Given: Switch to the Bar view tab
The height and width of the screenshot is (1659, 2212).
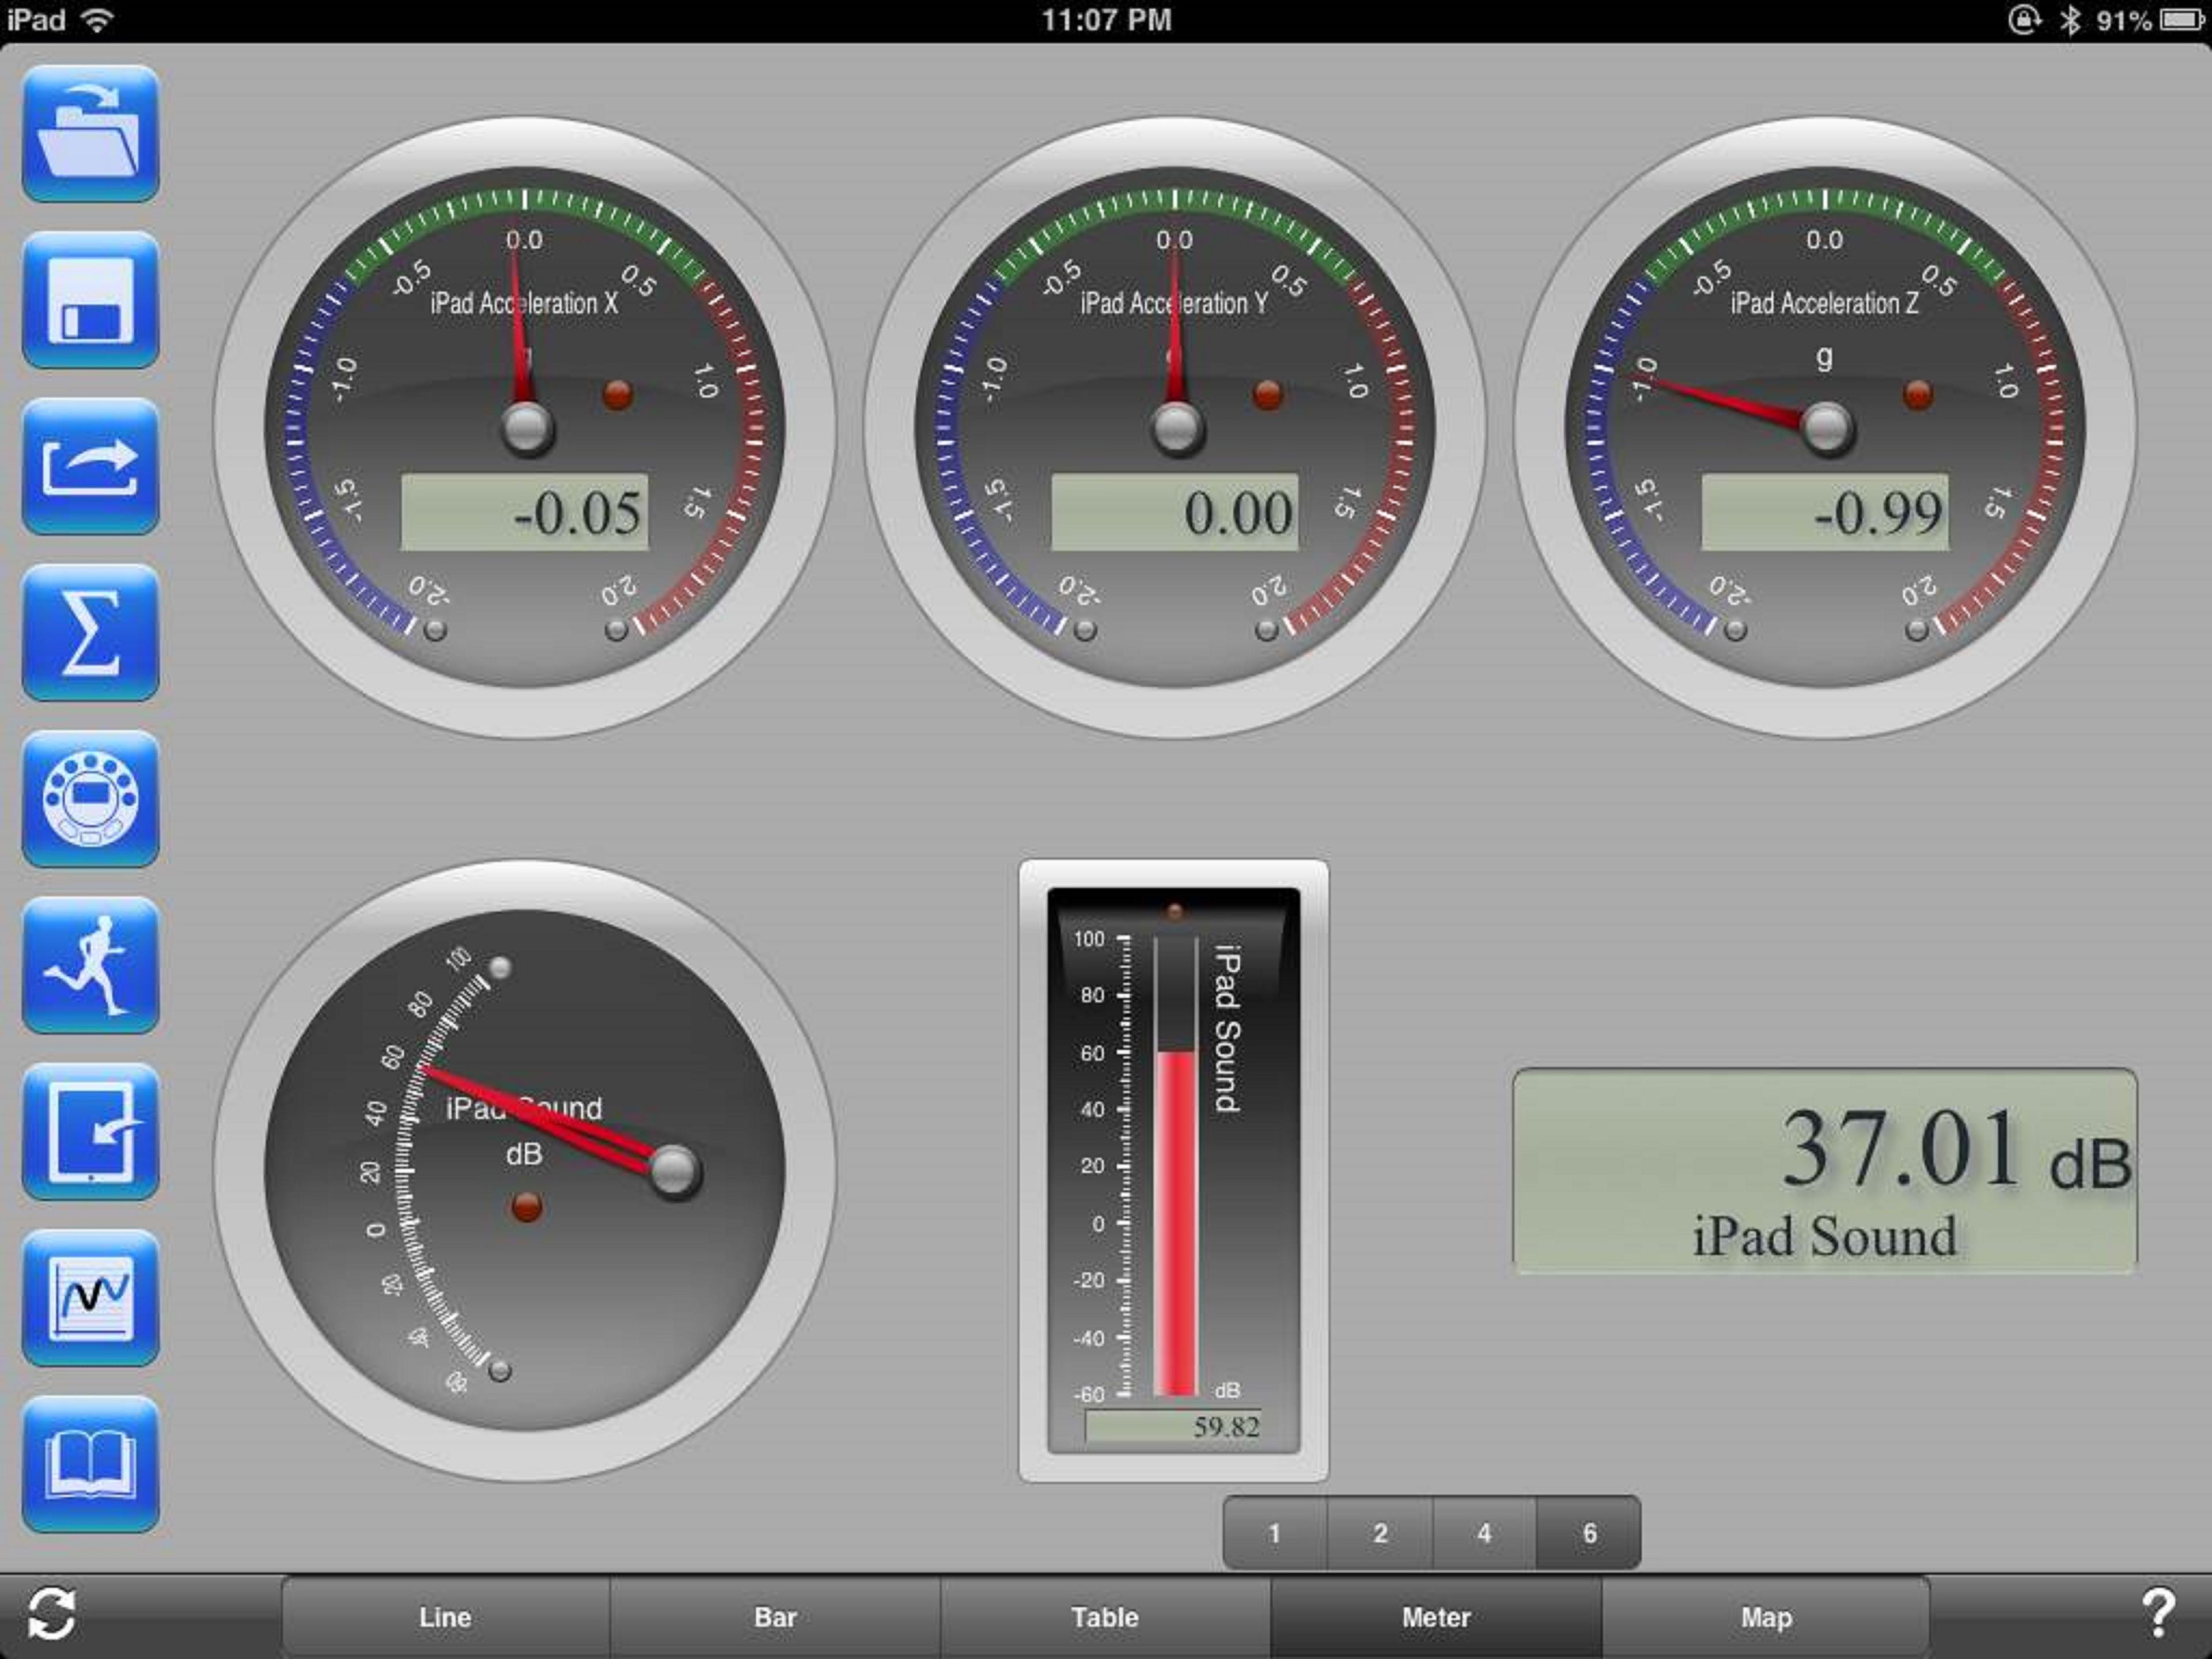Looking at the screenshot, I should (775, 1617).
